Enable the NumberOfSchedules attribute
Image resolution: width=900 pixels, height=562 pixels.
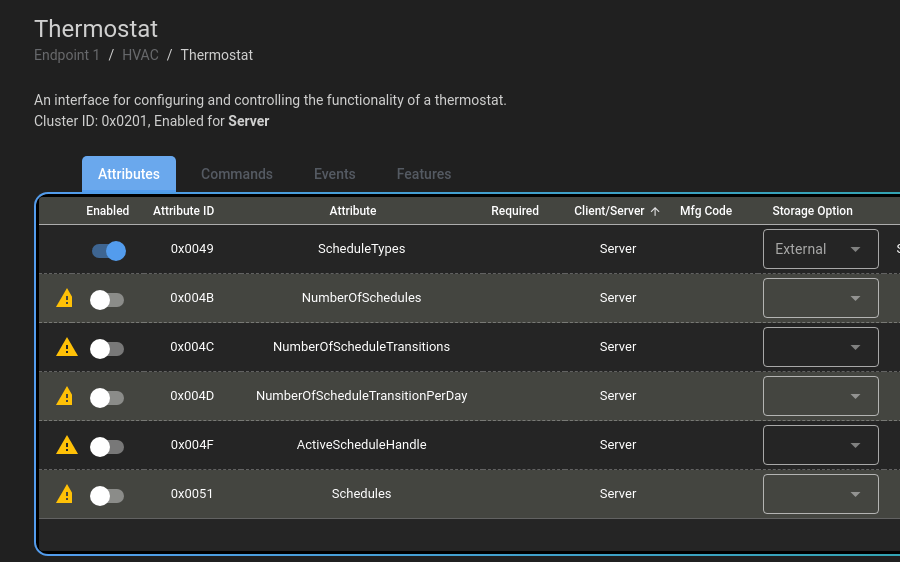106,299
